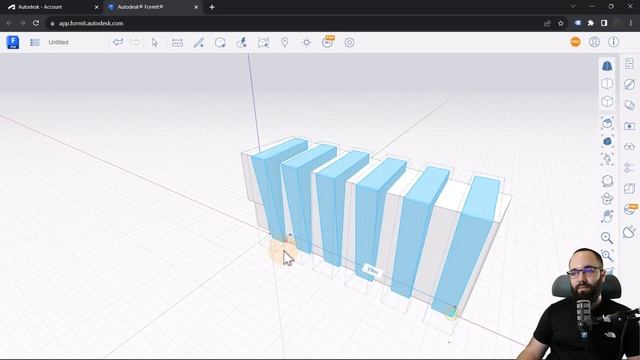The image size is (640, 360).
Task: Open the Settings gear in toolbar
Action: pyautogui.click(x=349, y=42)
